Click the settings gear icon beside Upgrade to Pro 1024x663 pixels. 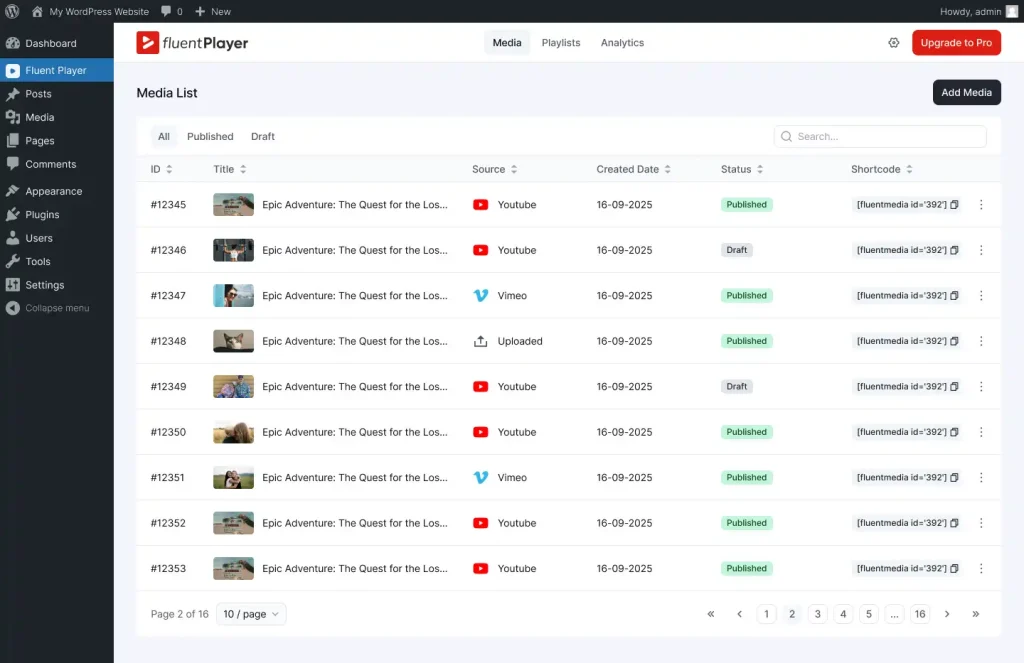tap(894, 43)
